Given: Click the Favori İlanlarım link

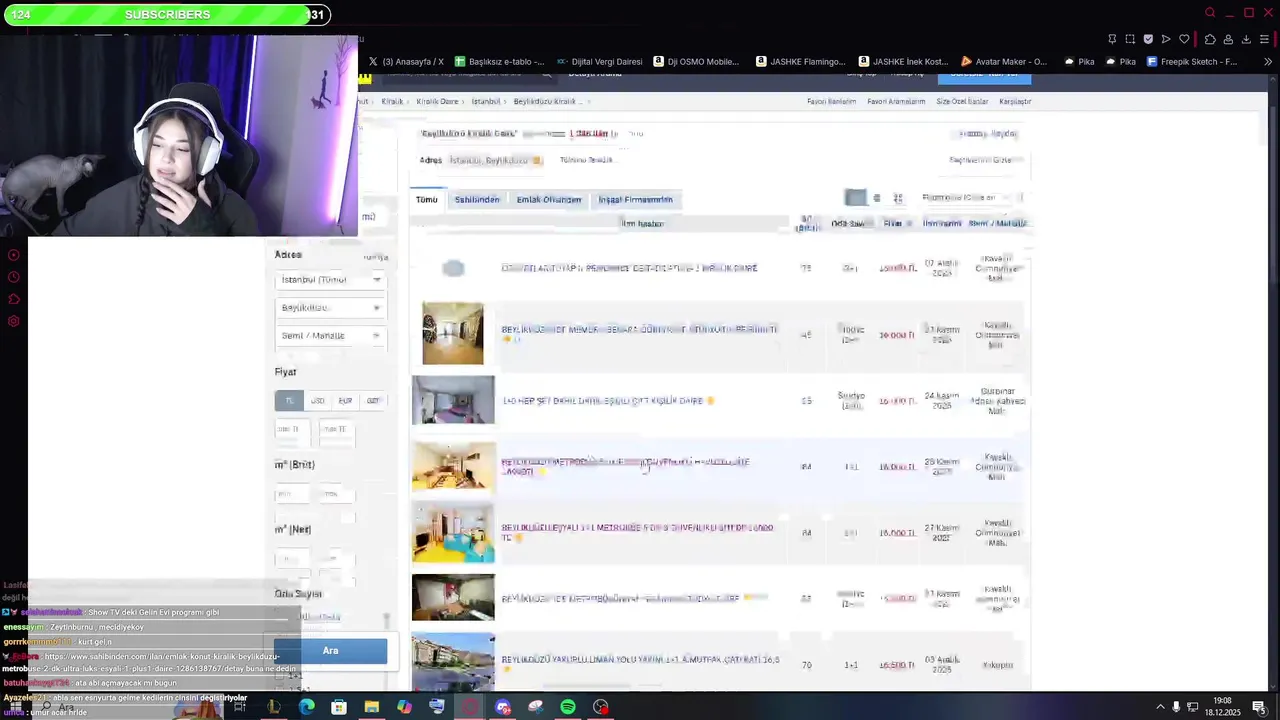Looking at the screenshot, I should click(831, 101).
